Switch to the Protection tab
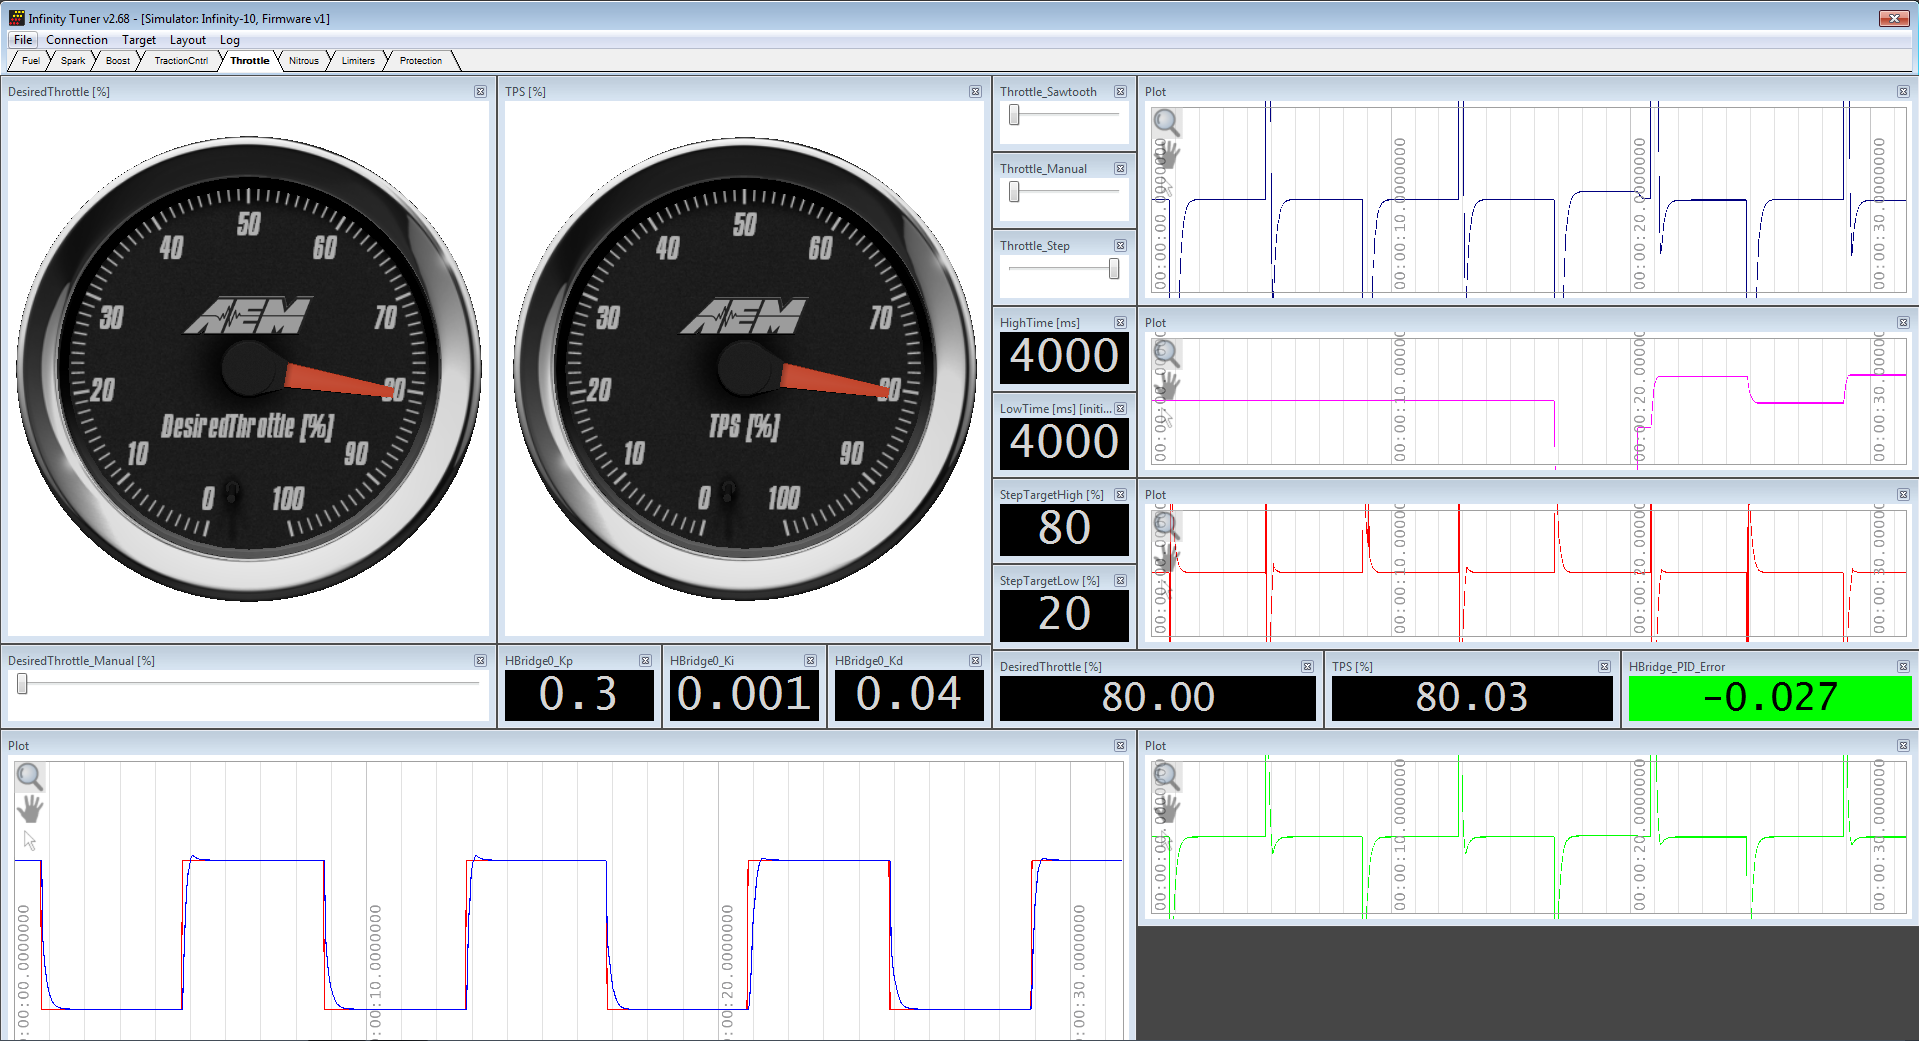1919x1041 pixels. point(421,61)
